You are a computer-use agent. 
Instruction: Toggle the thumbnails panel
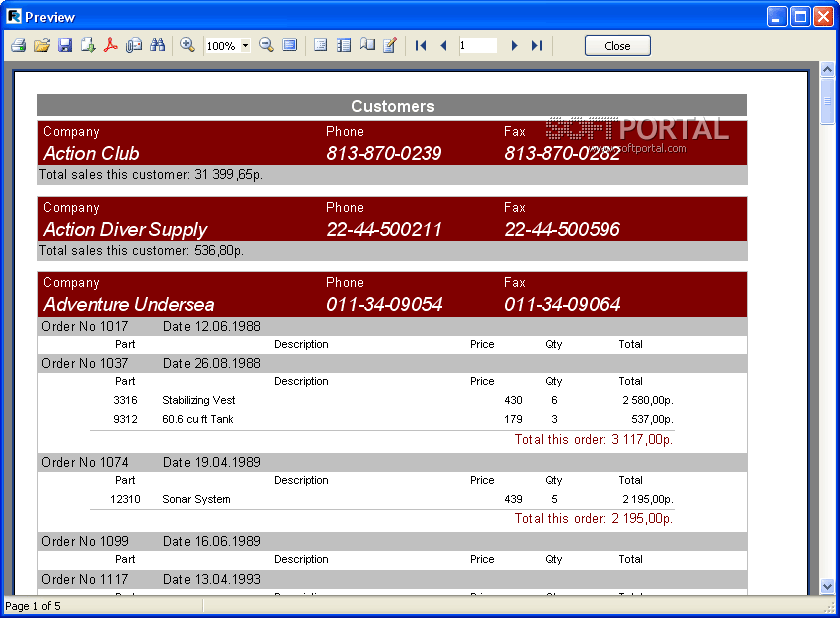coord(344,46)
